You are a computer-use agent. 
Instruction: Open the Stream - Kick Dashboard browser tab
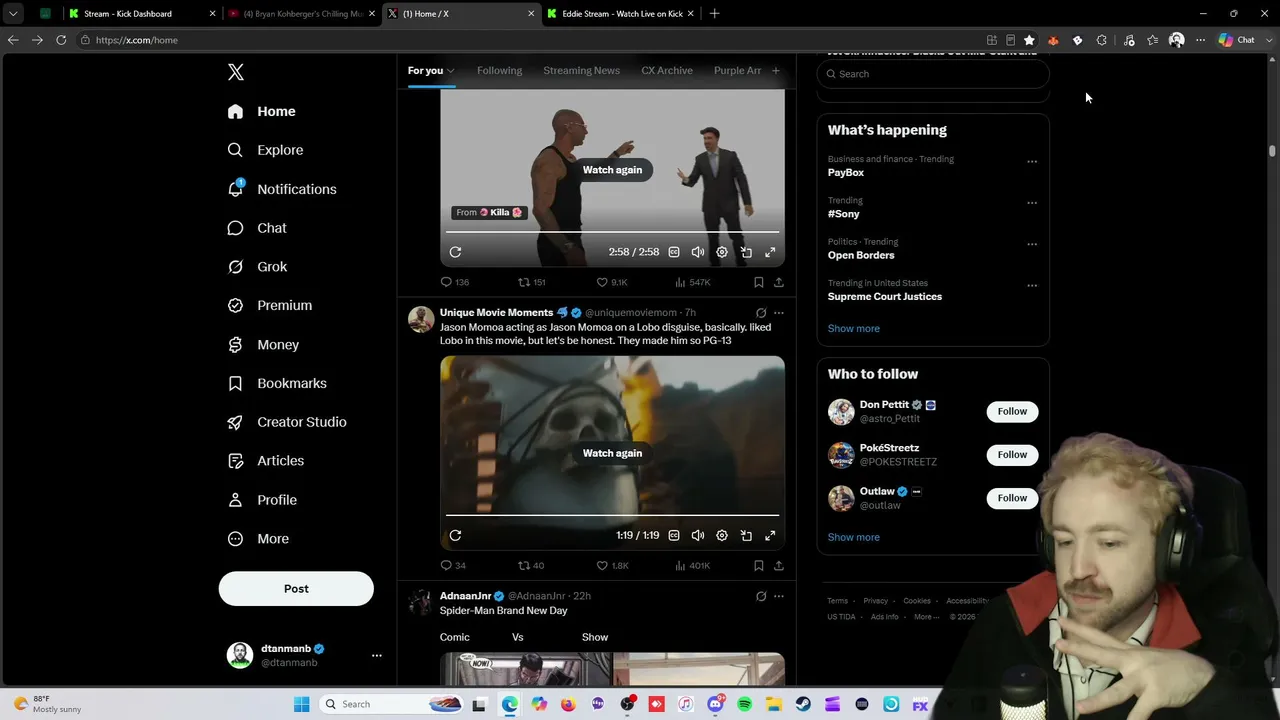(141, 14)
